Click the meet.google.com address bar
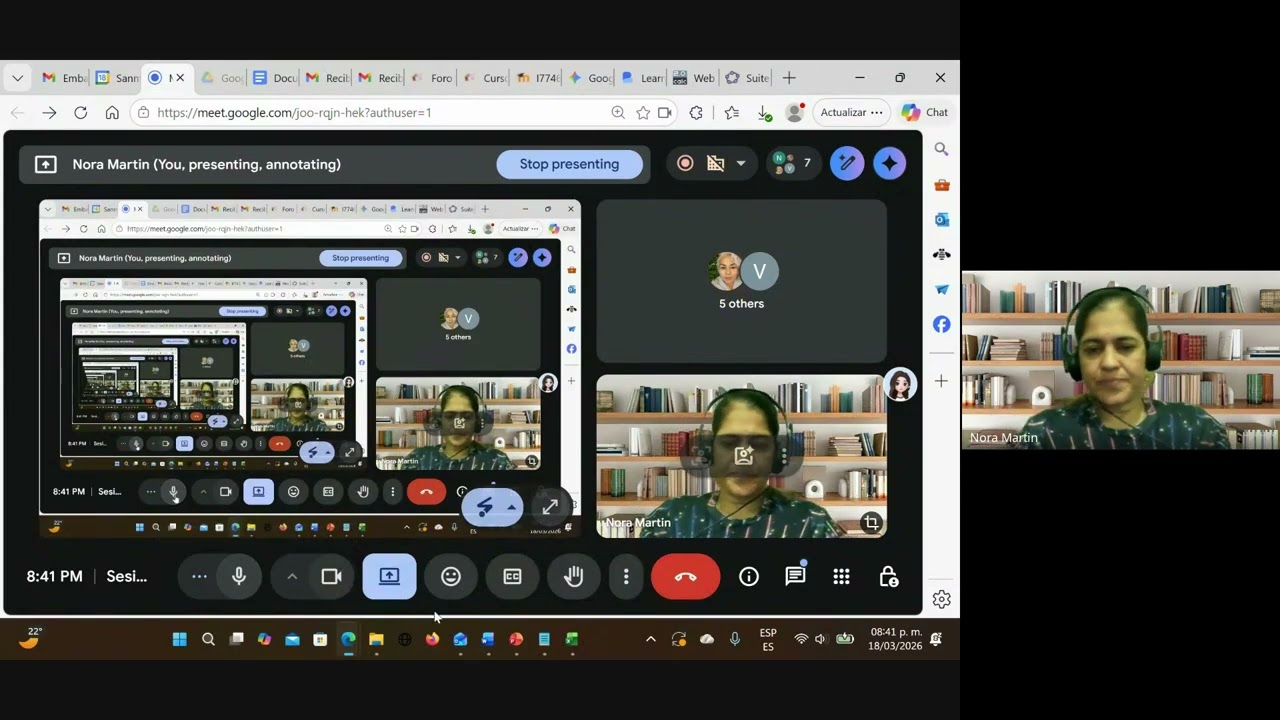This screenshot has width=1280, height=720. point(294,113)
